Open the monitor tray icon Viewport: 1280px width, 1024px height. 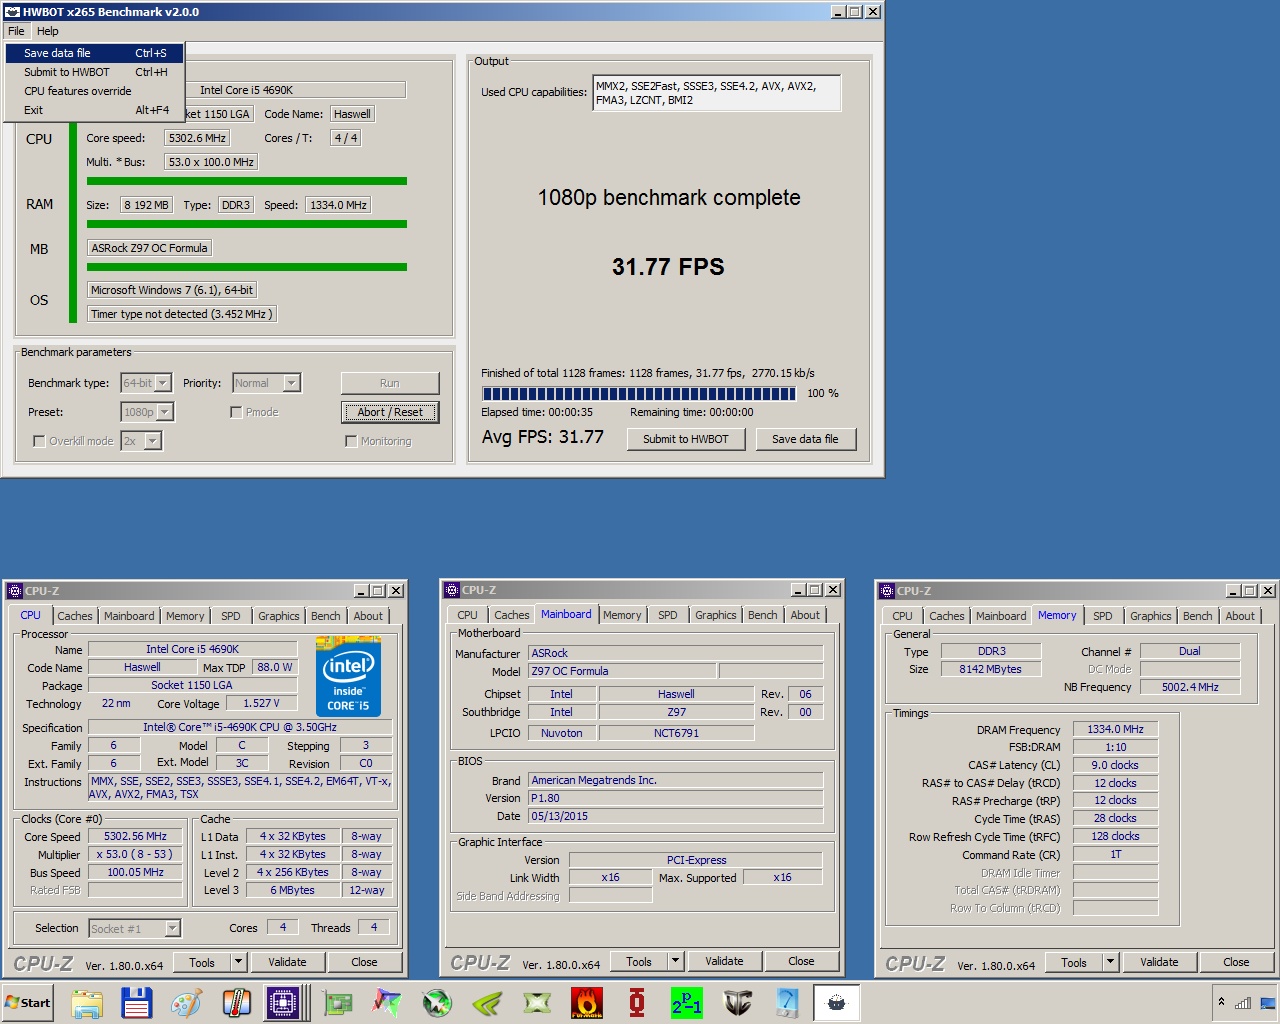(1267, 1002)
